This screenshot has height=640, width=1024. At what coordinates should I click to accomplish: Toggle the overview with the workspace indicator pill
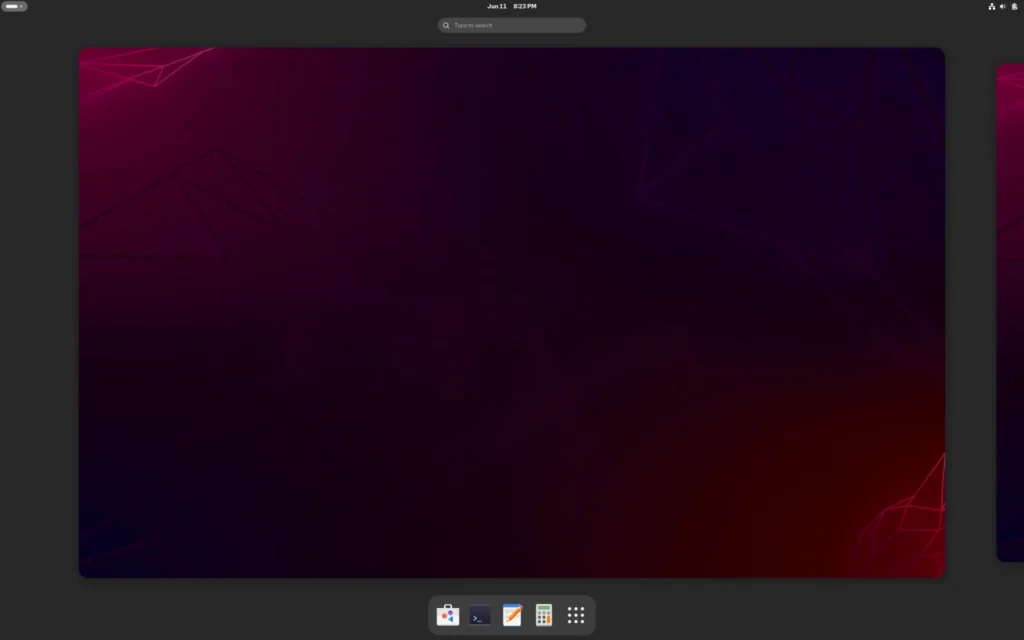(14, 6)
